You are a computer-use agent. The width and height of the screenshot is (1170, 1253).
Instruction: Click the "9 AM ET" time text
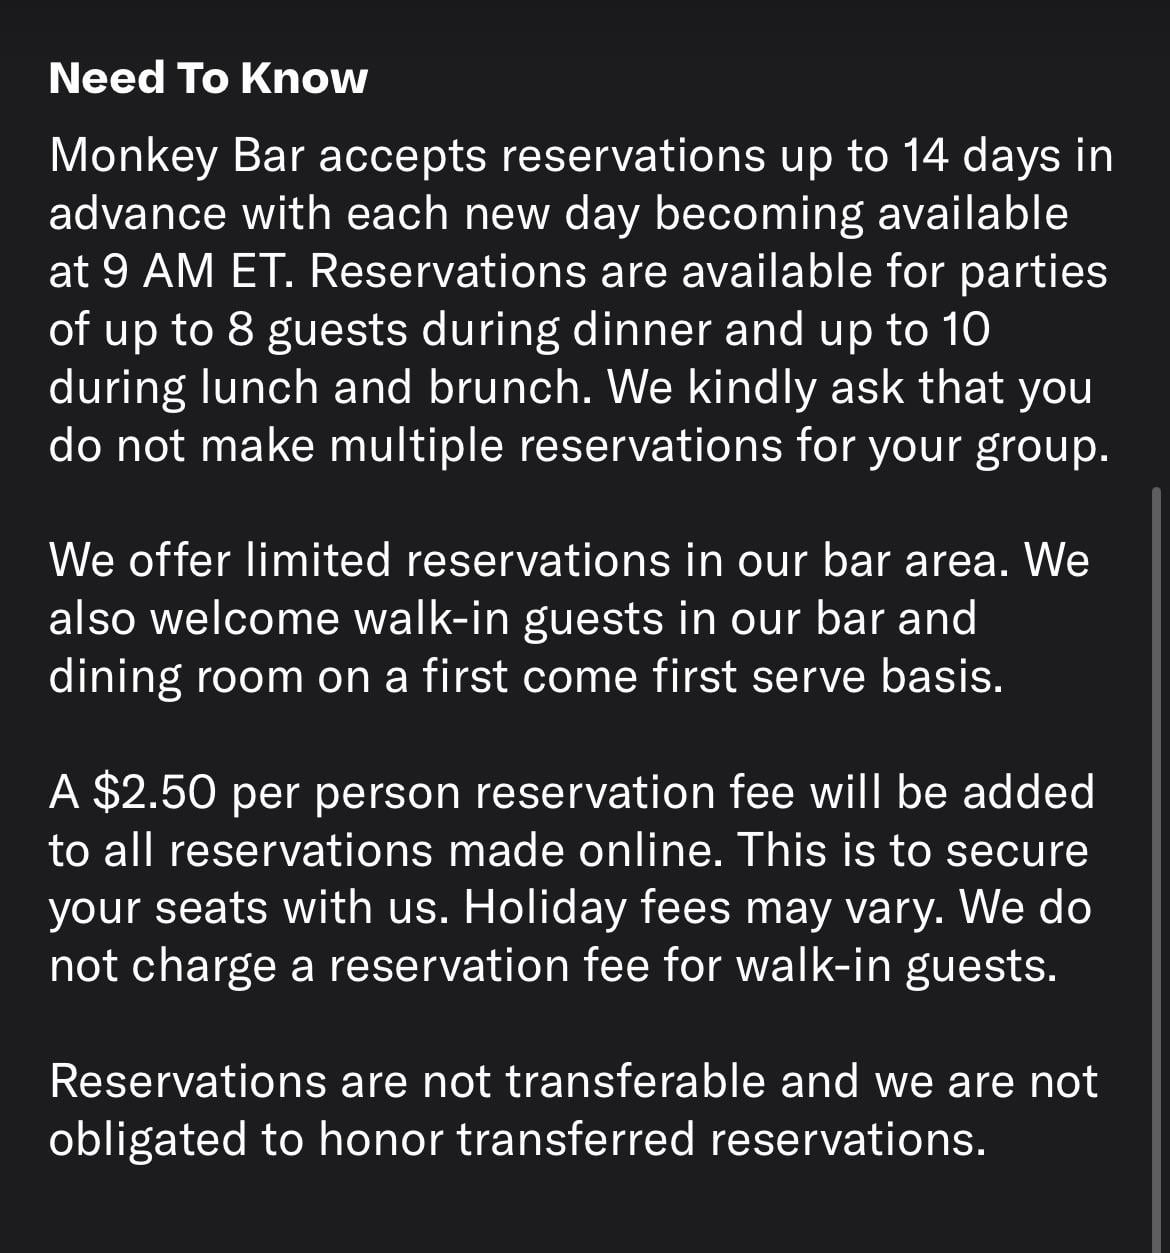tap(198, 272)
